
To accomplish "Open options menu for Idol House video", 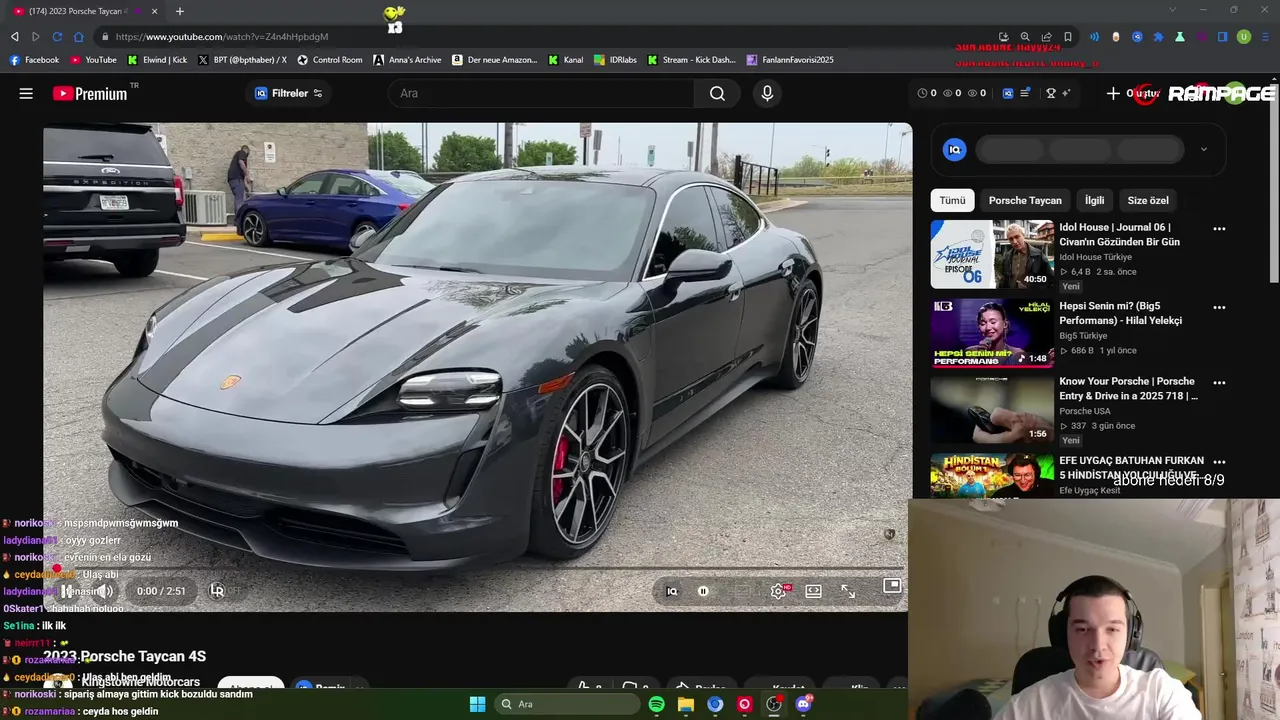I will [1219, 229].
